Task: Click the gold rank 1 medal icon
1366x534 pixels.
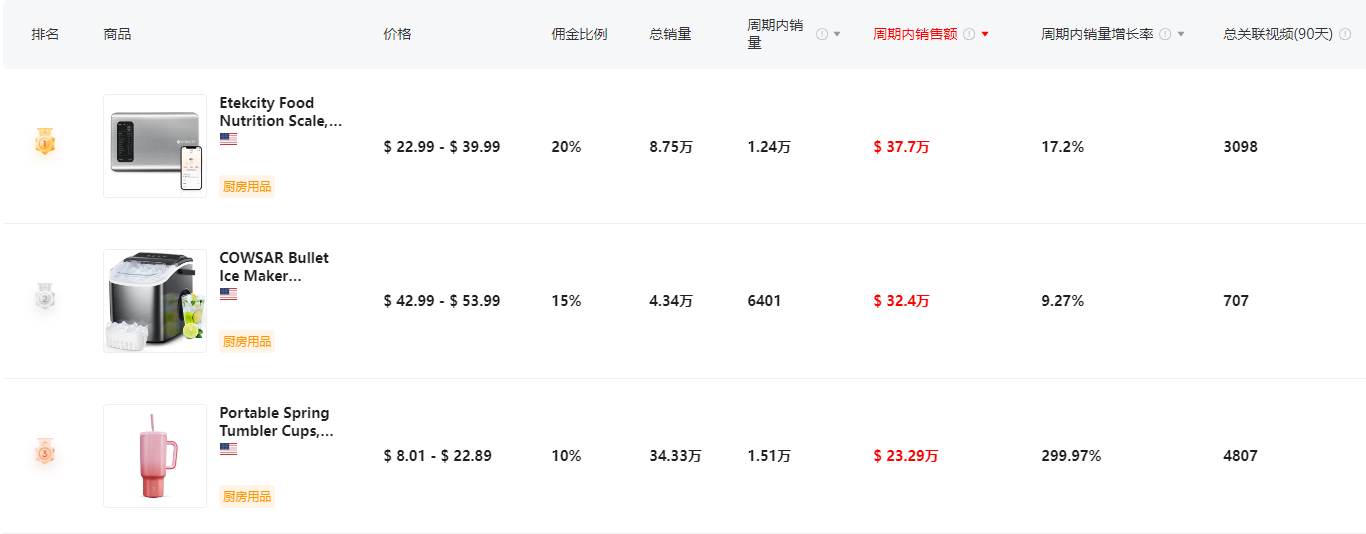Action: pyautogui.click(x=45, y=142)
